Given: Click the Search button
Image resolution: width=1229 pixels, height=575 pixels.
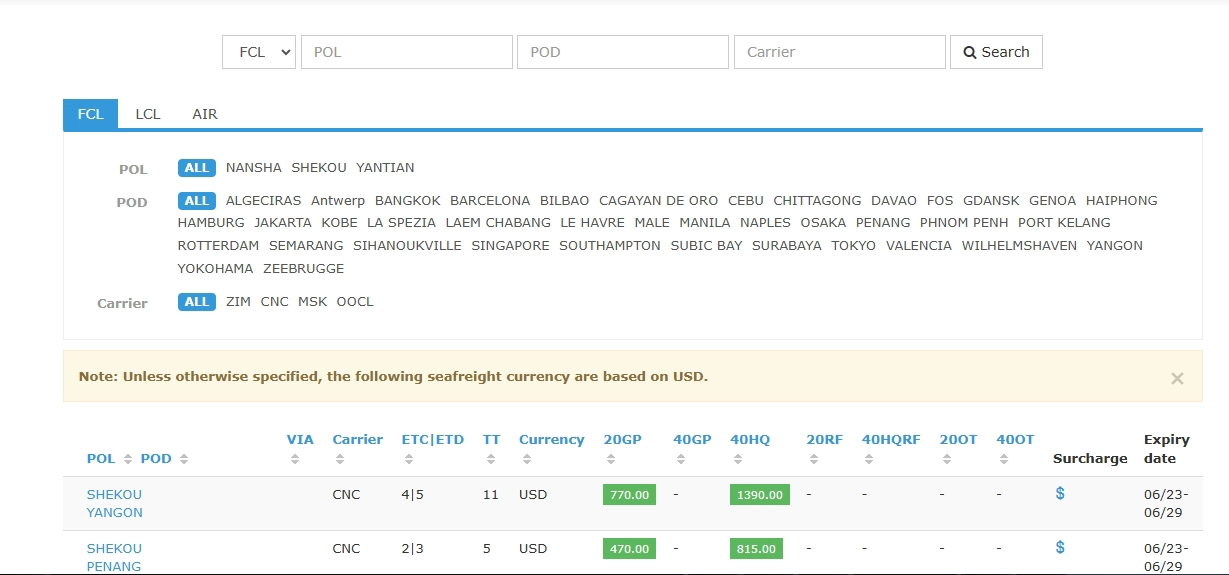Looking at the screenshot, I should pyautogui.click(x=996, y=52).
